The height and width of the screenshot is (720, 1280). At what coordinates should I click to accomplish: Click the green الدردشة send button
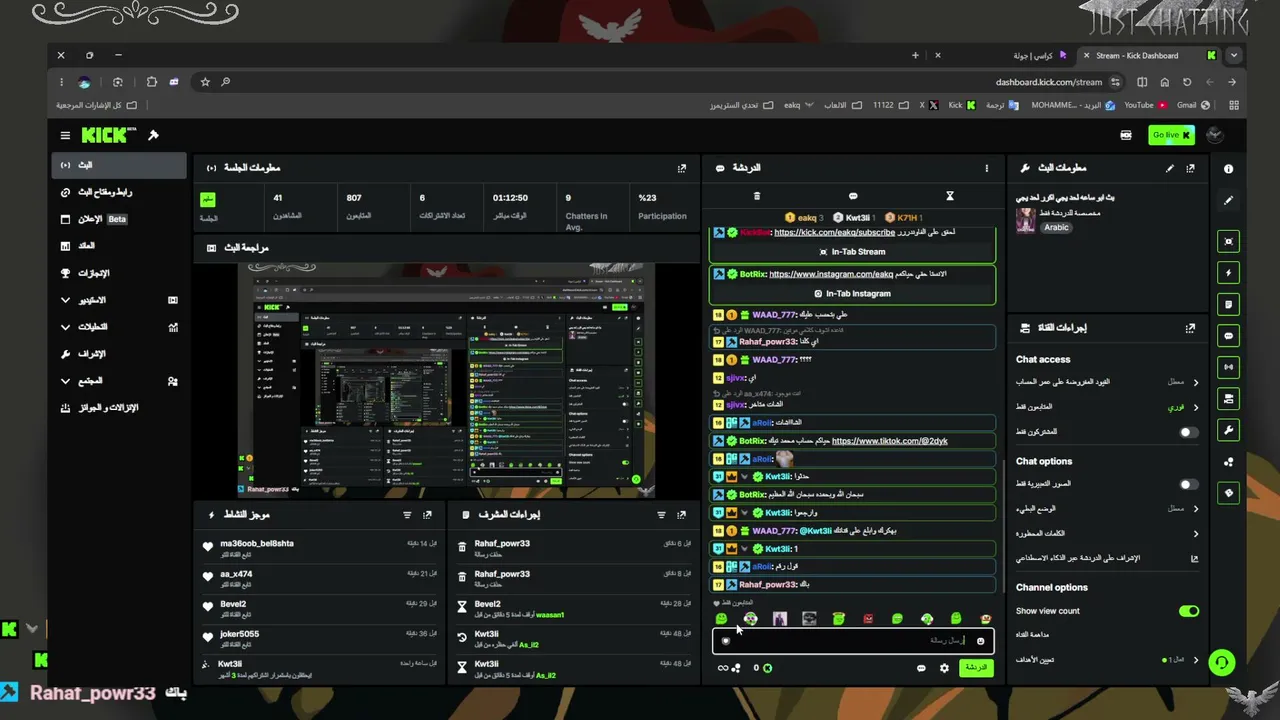975,668
